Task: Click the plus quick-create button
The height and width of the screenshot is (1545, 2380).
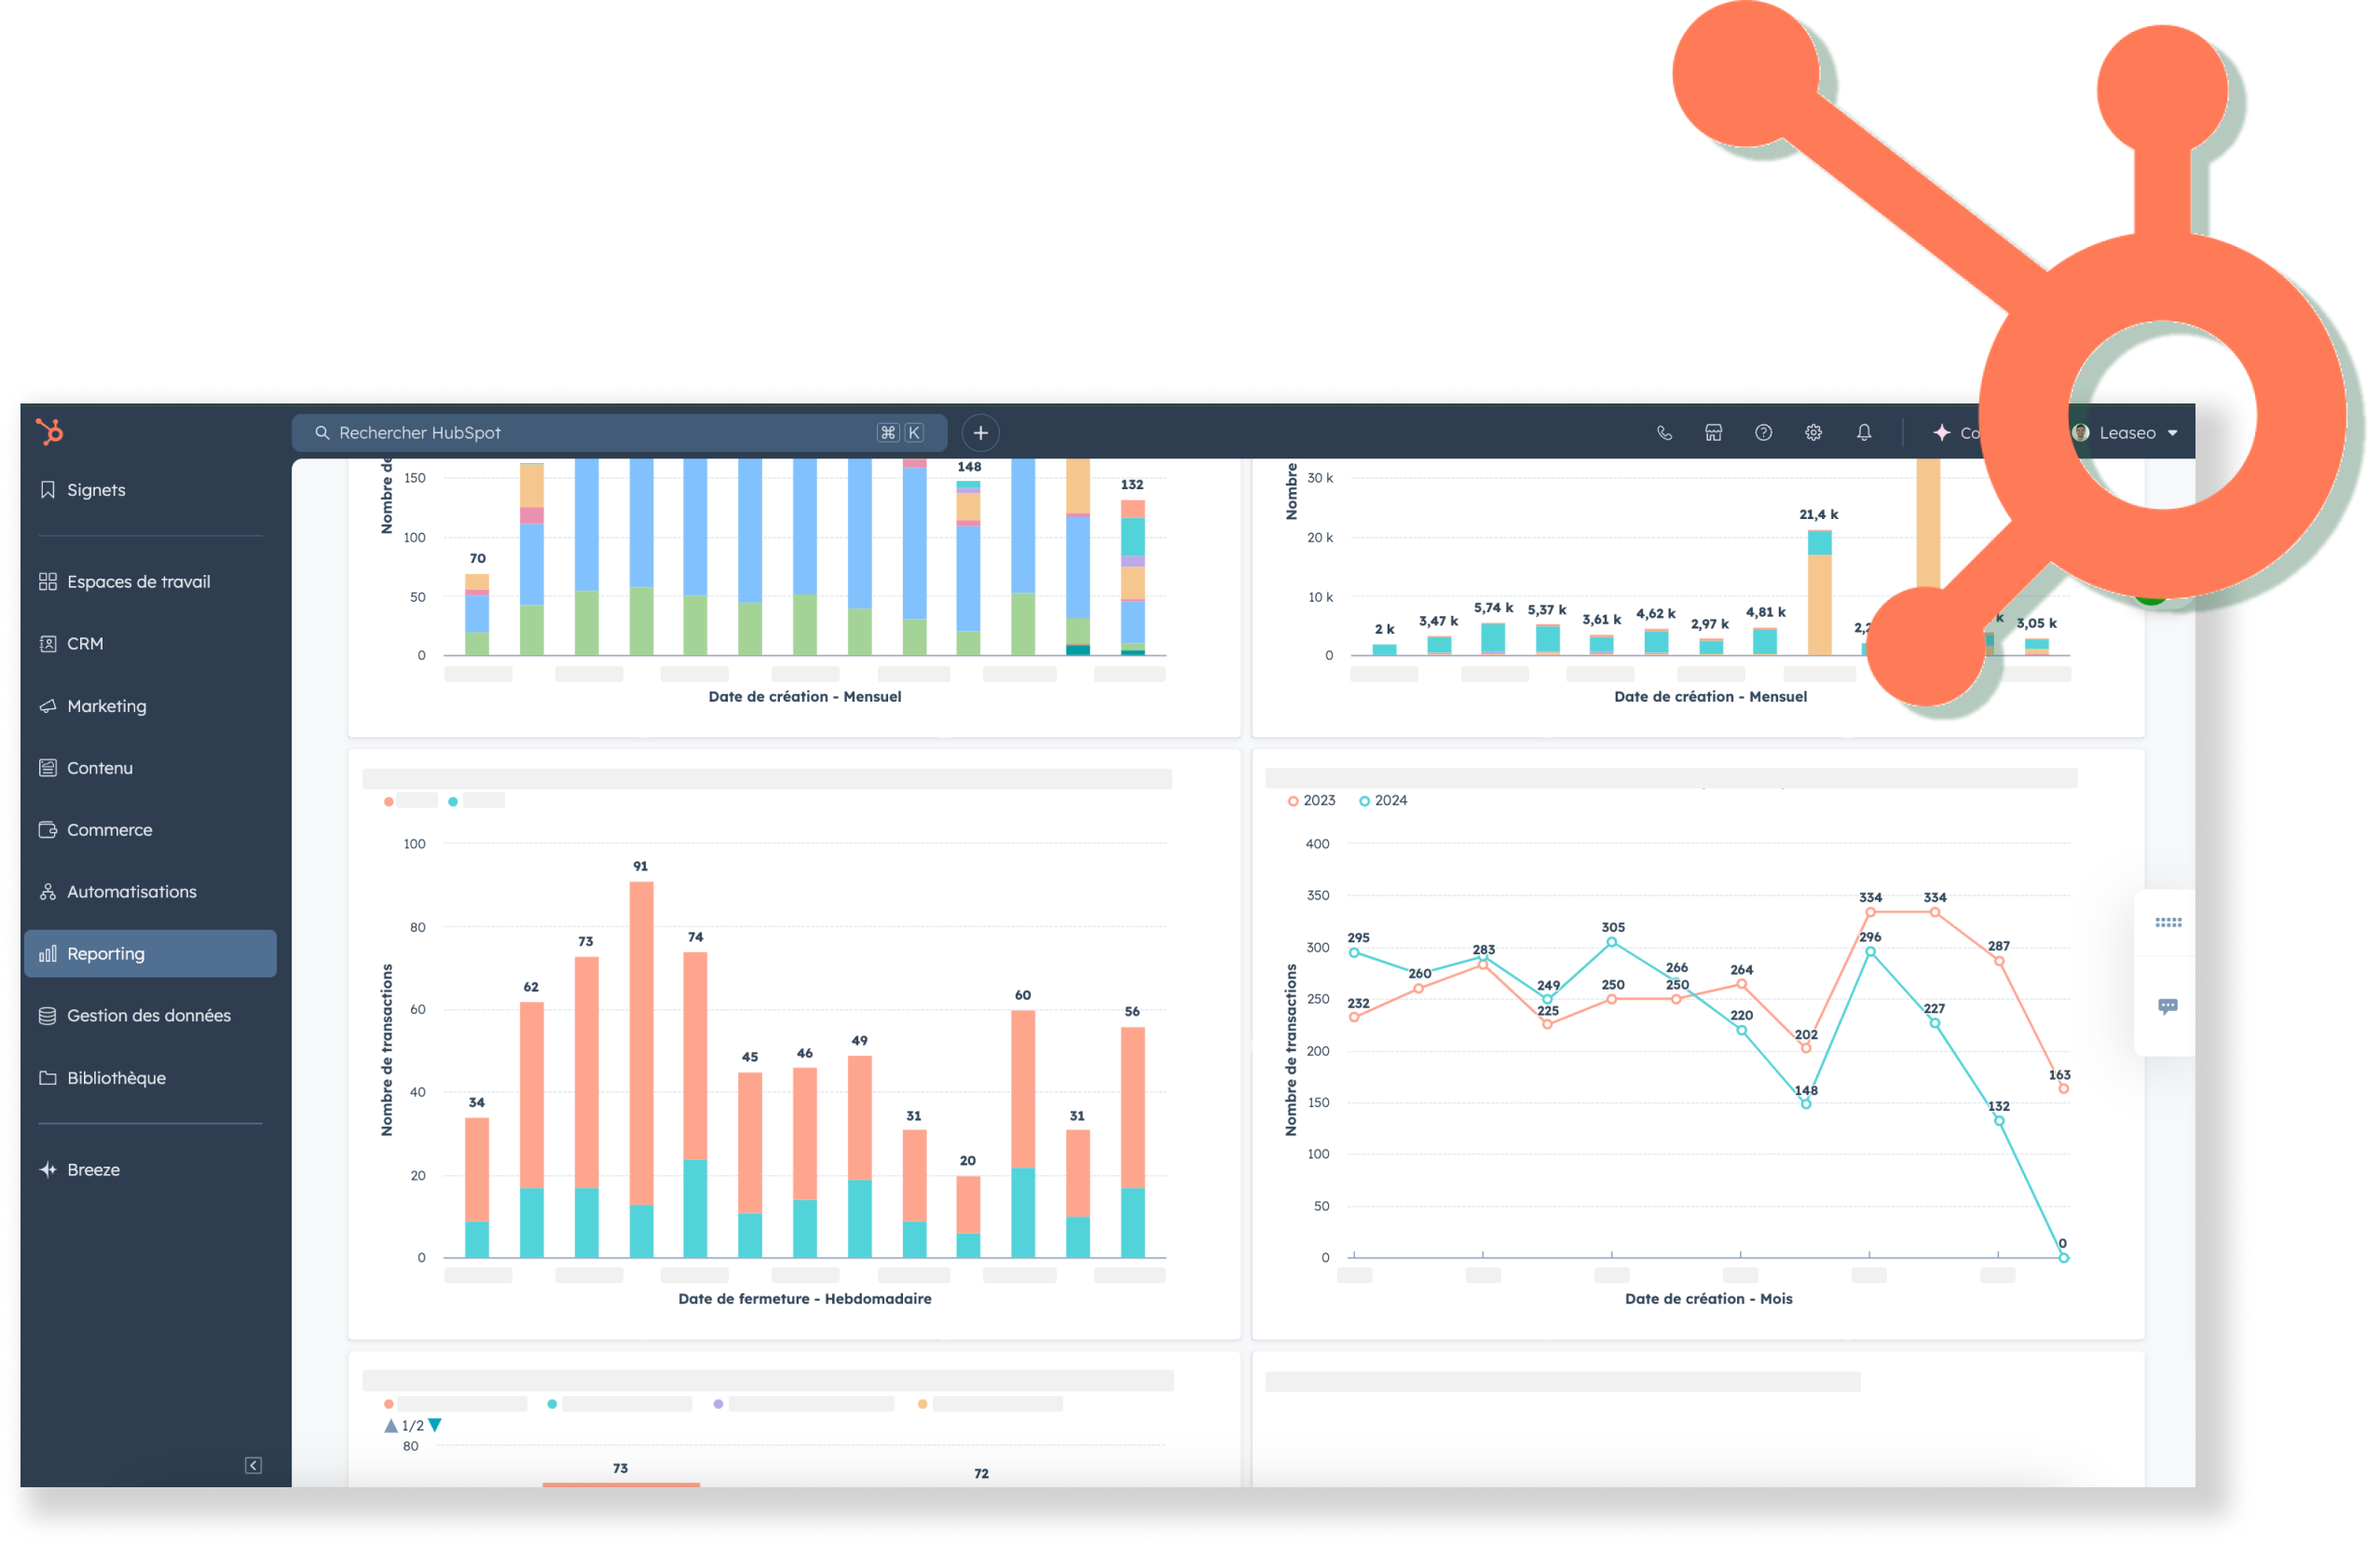Action: [x=980, y=433]
